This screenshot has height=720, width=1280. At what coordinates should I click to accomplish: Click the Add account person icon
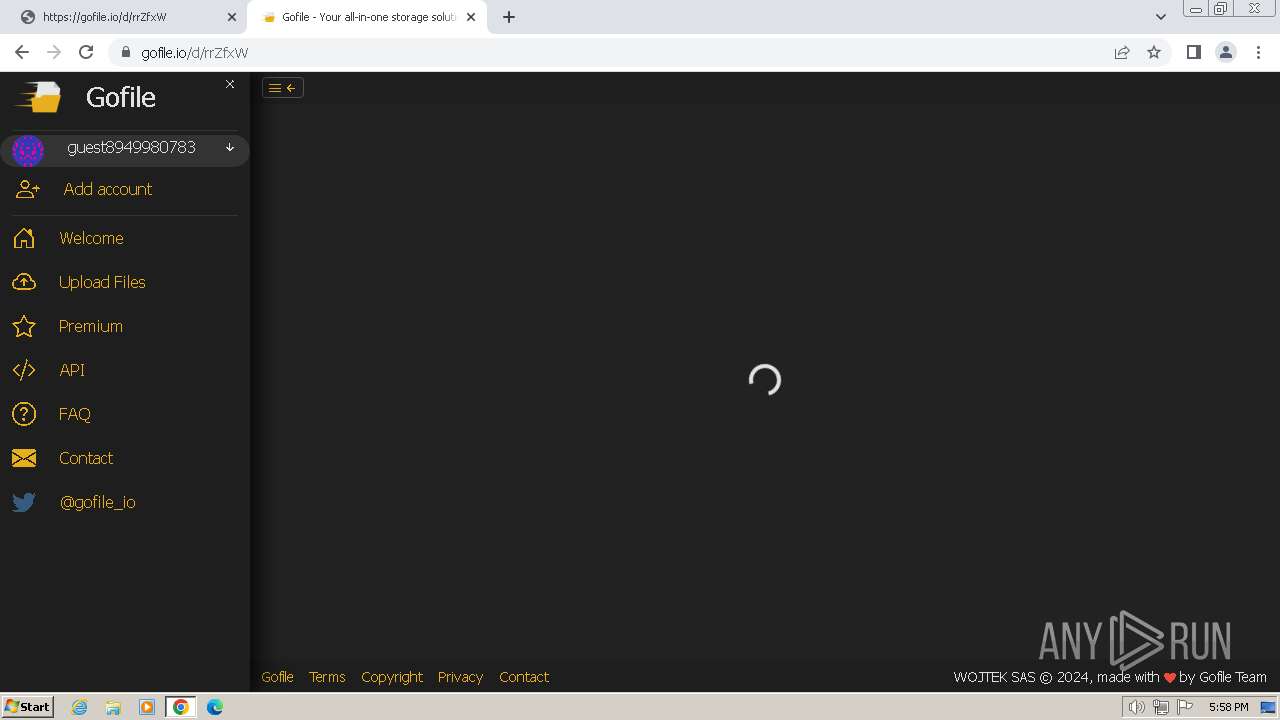tap(28, 189)
